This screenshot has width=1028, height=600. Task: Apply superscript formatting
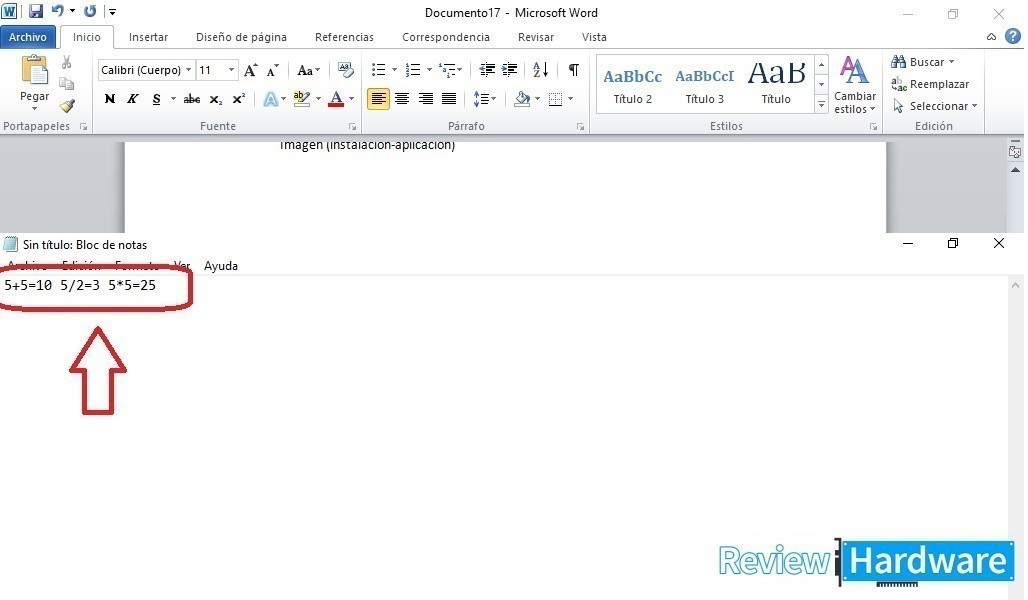pos(239,99)
